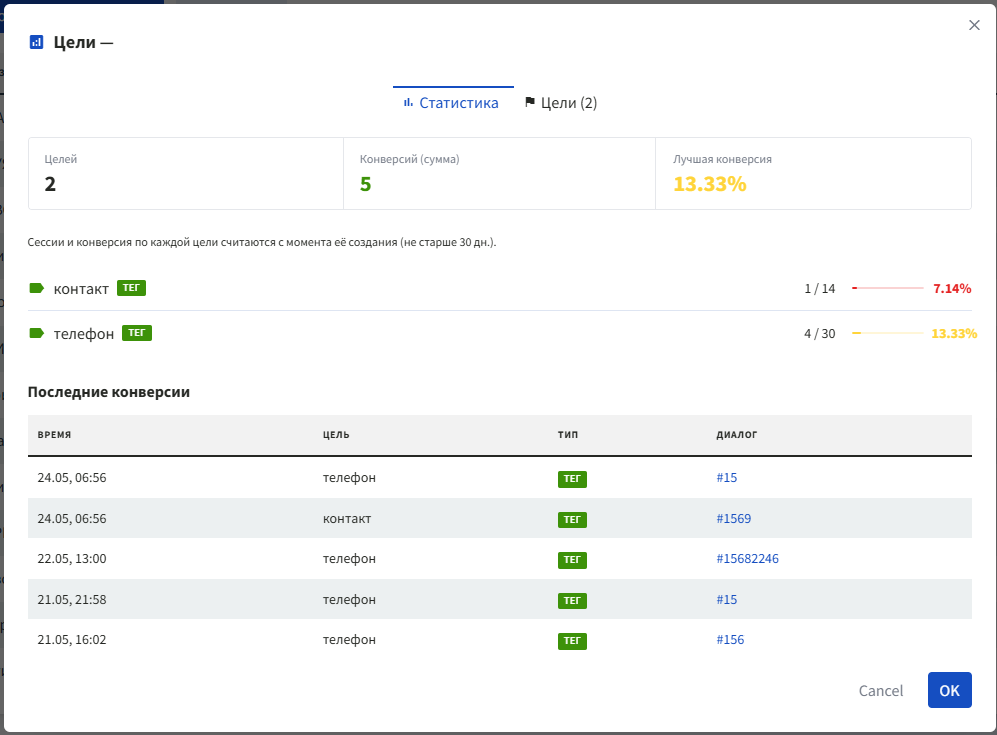Click the yellow 13.33% conversion progress bar

click(x=888, y=333)
